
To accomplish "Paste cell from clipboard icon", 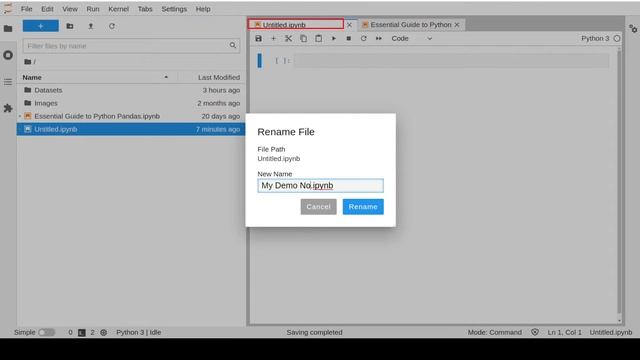I will 318,38.
